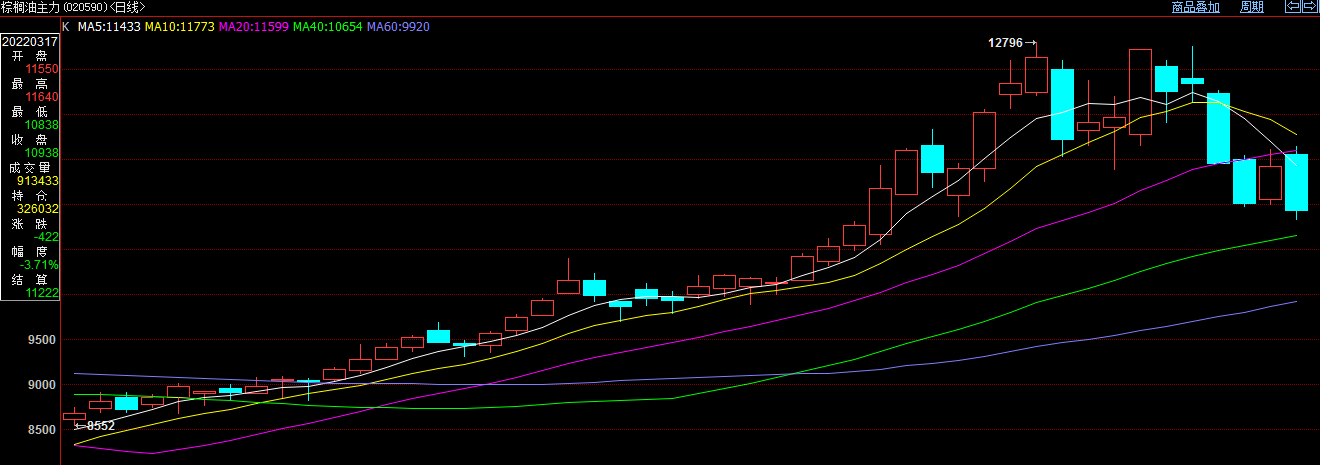Select the MA20:11599 indicator label
The width and height of the screenshot is (1320, 465).
pyautogui.click(x=254, y=25)
